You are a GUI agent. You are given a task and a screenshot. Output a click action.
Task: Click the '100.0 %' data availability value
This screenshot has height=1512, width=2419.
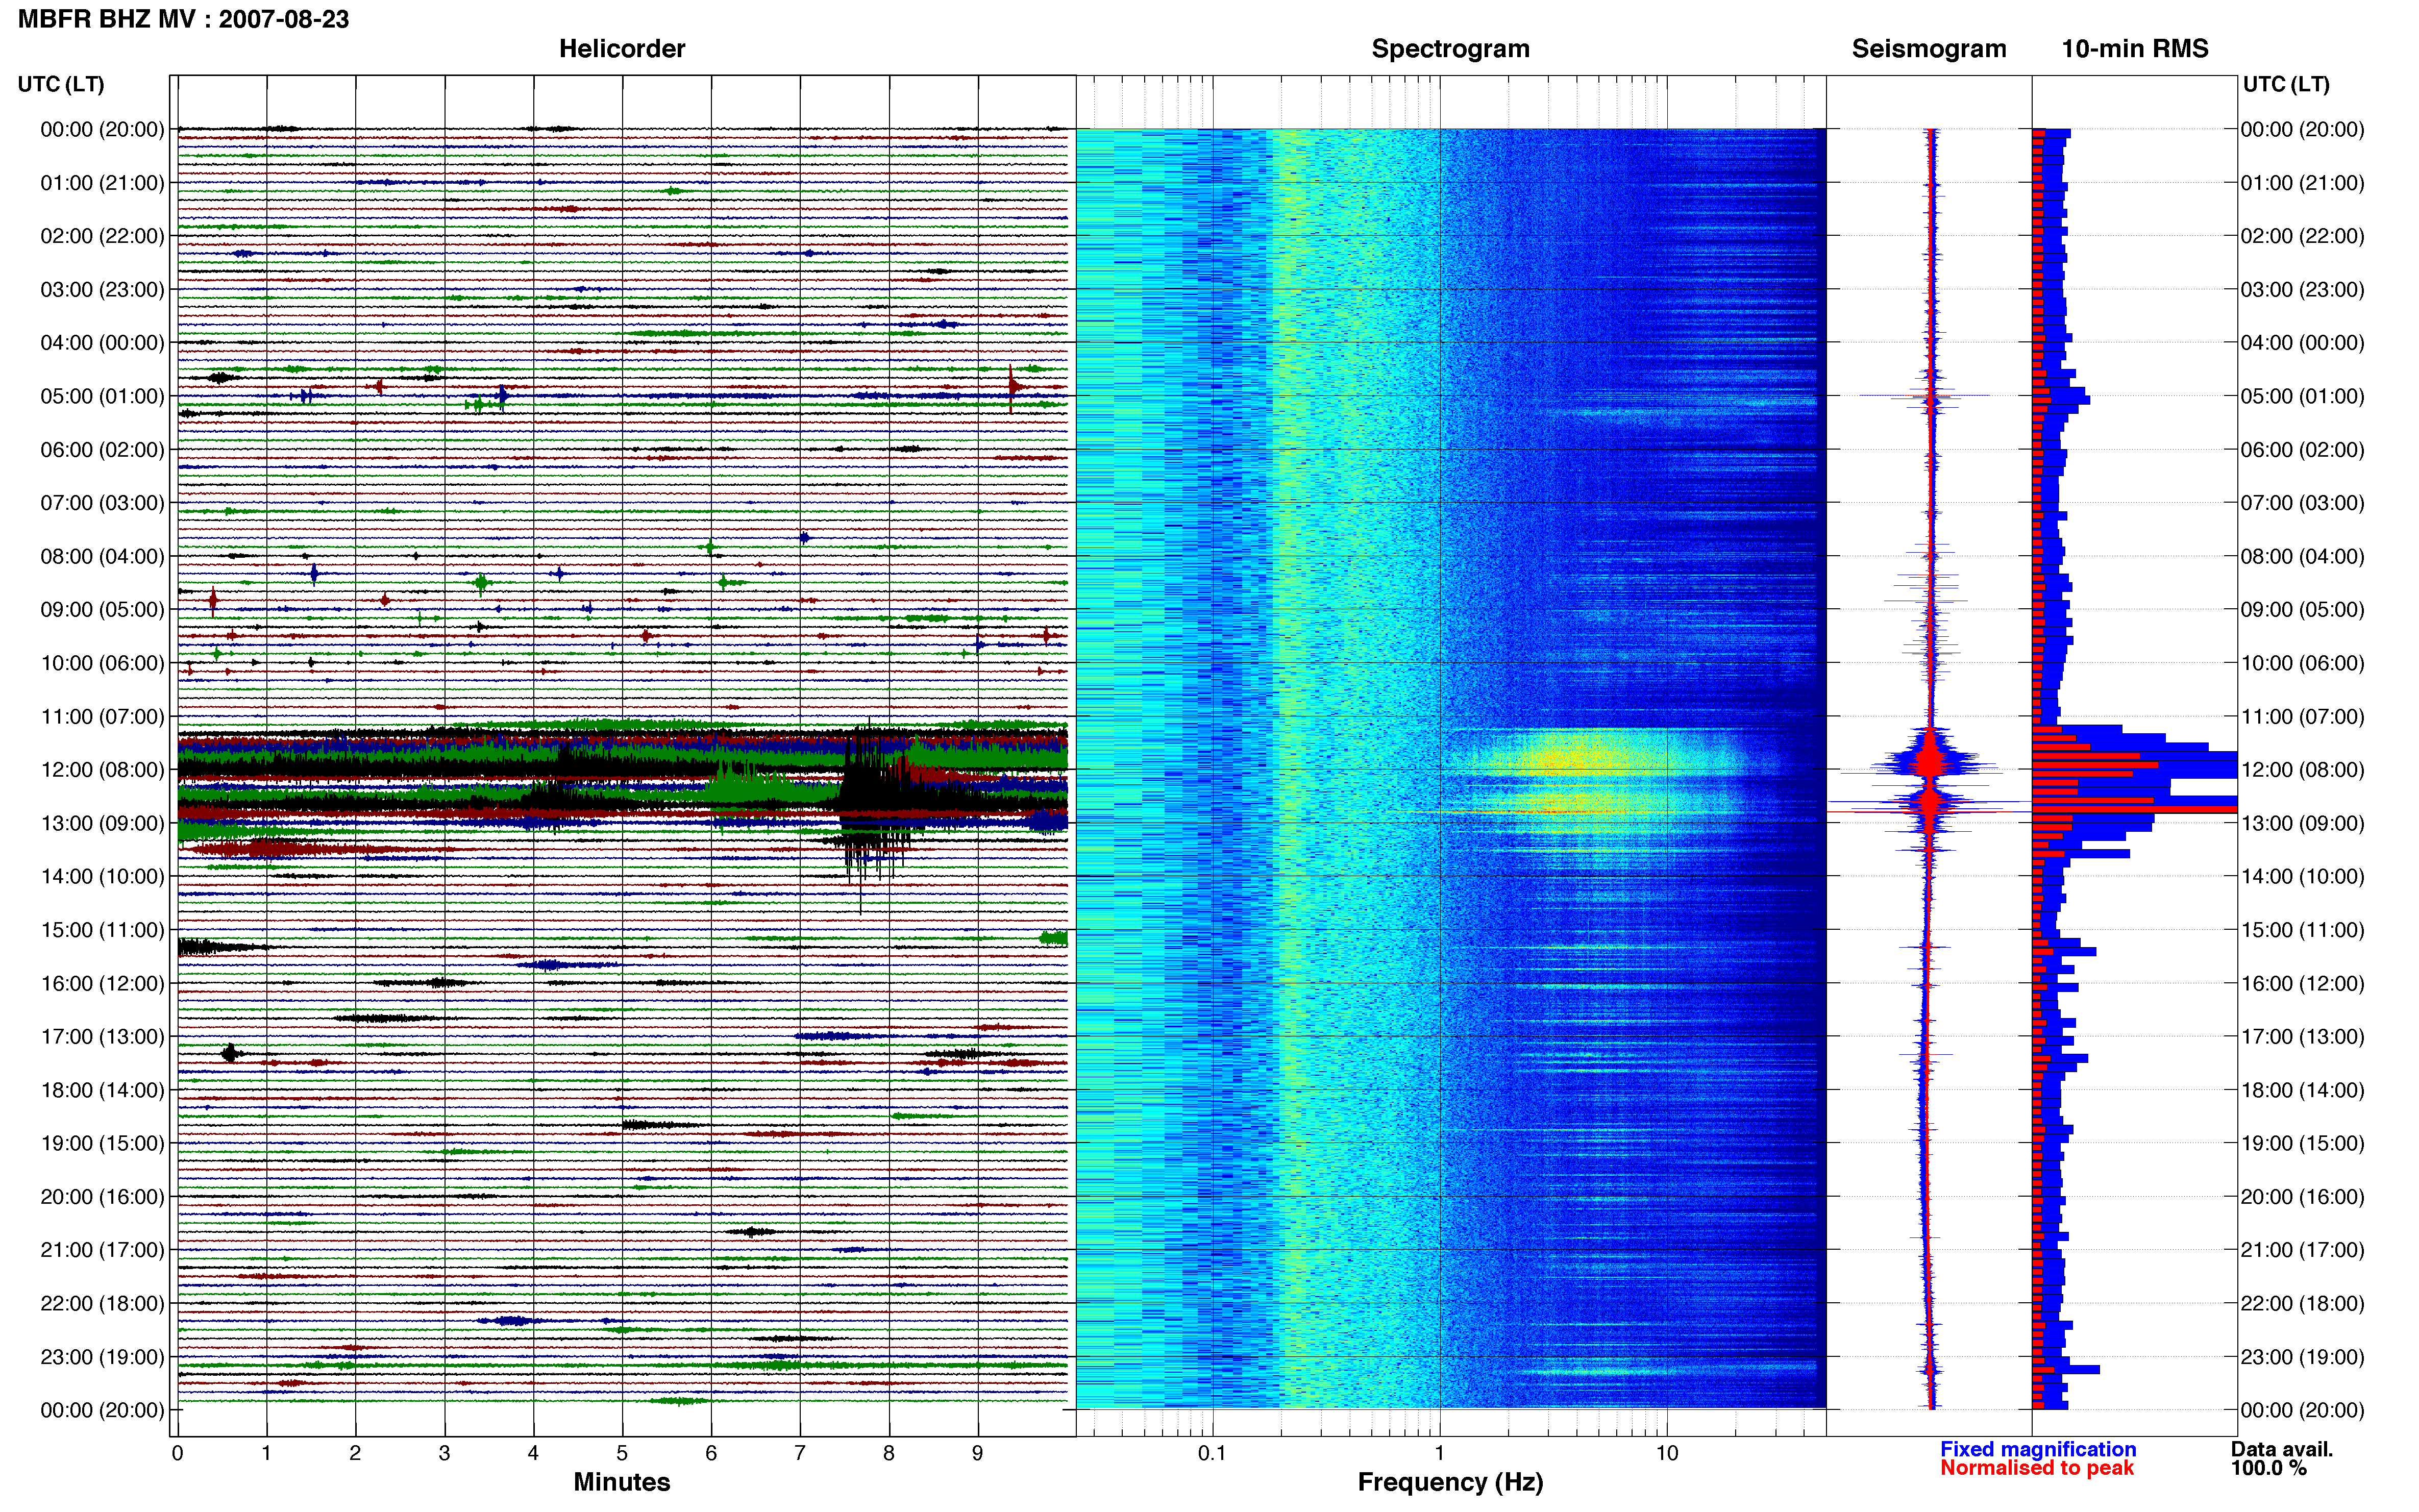pyautogui.click(x=2269, y=1468)
